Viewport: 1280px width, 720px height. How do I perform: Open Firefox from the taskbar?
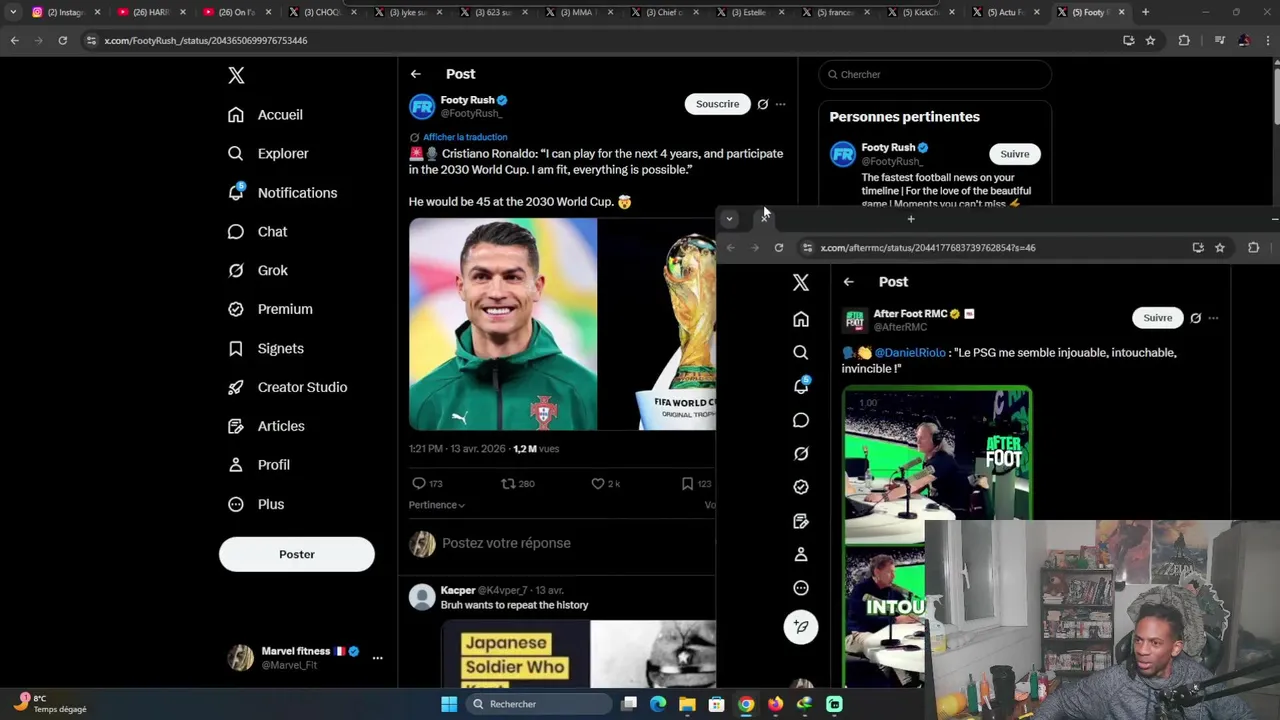(x=775, y=704)
